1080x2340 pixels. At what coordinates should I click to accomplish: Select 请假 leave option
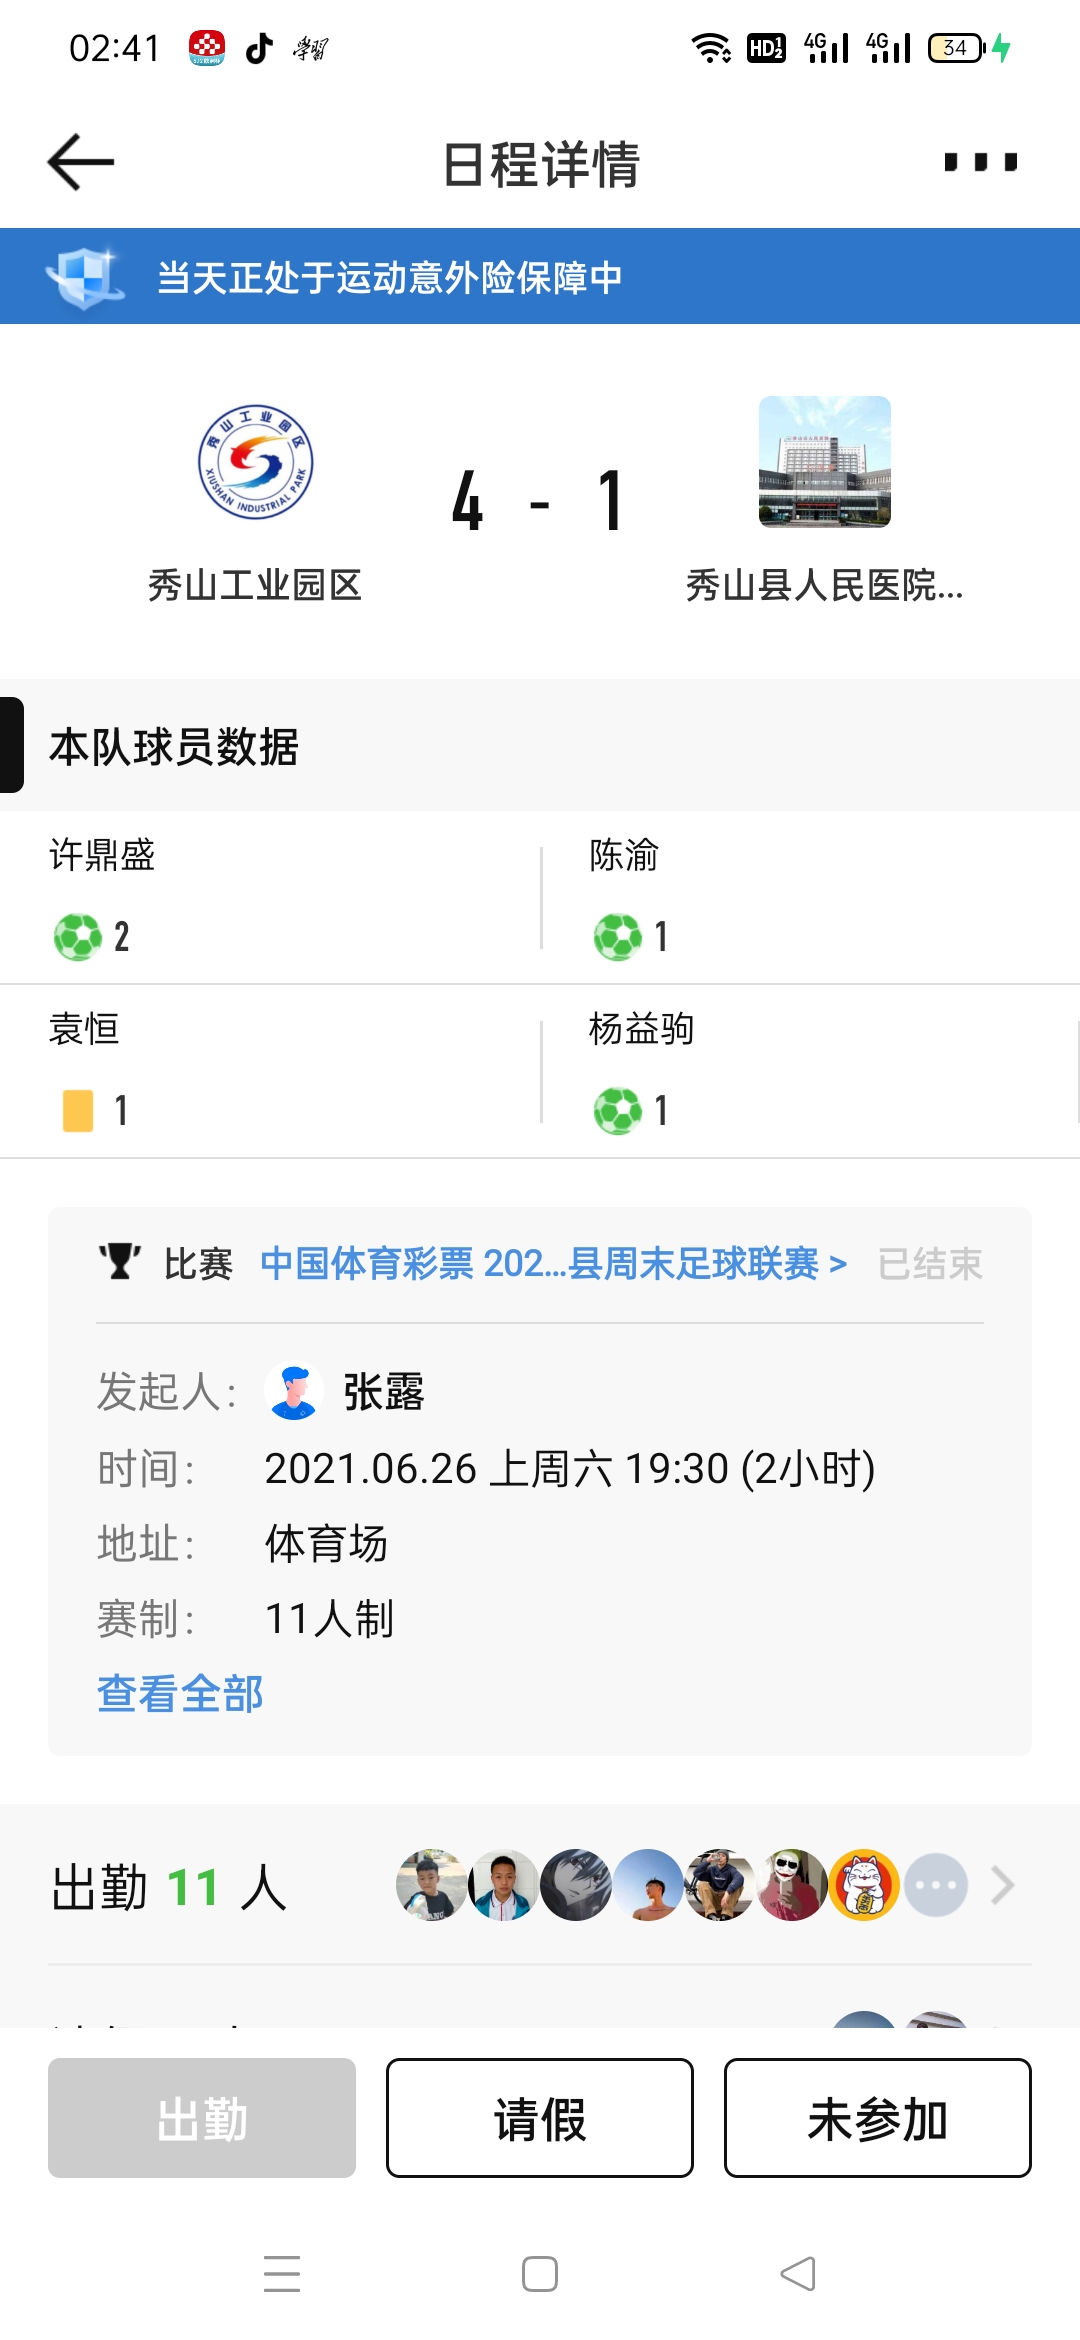540,2118
